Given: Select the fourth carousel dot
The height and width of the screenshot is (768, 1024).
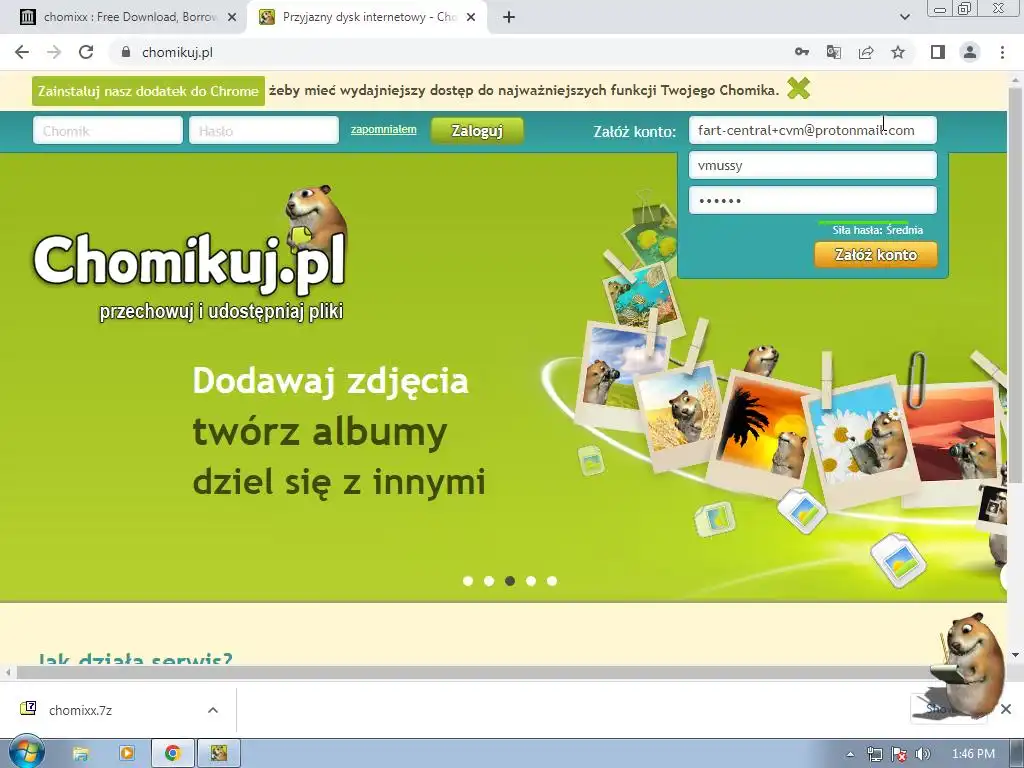Looking at the screenshot, I should pyautogui.click(x=531, y=581).
